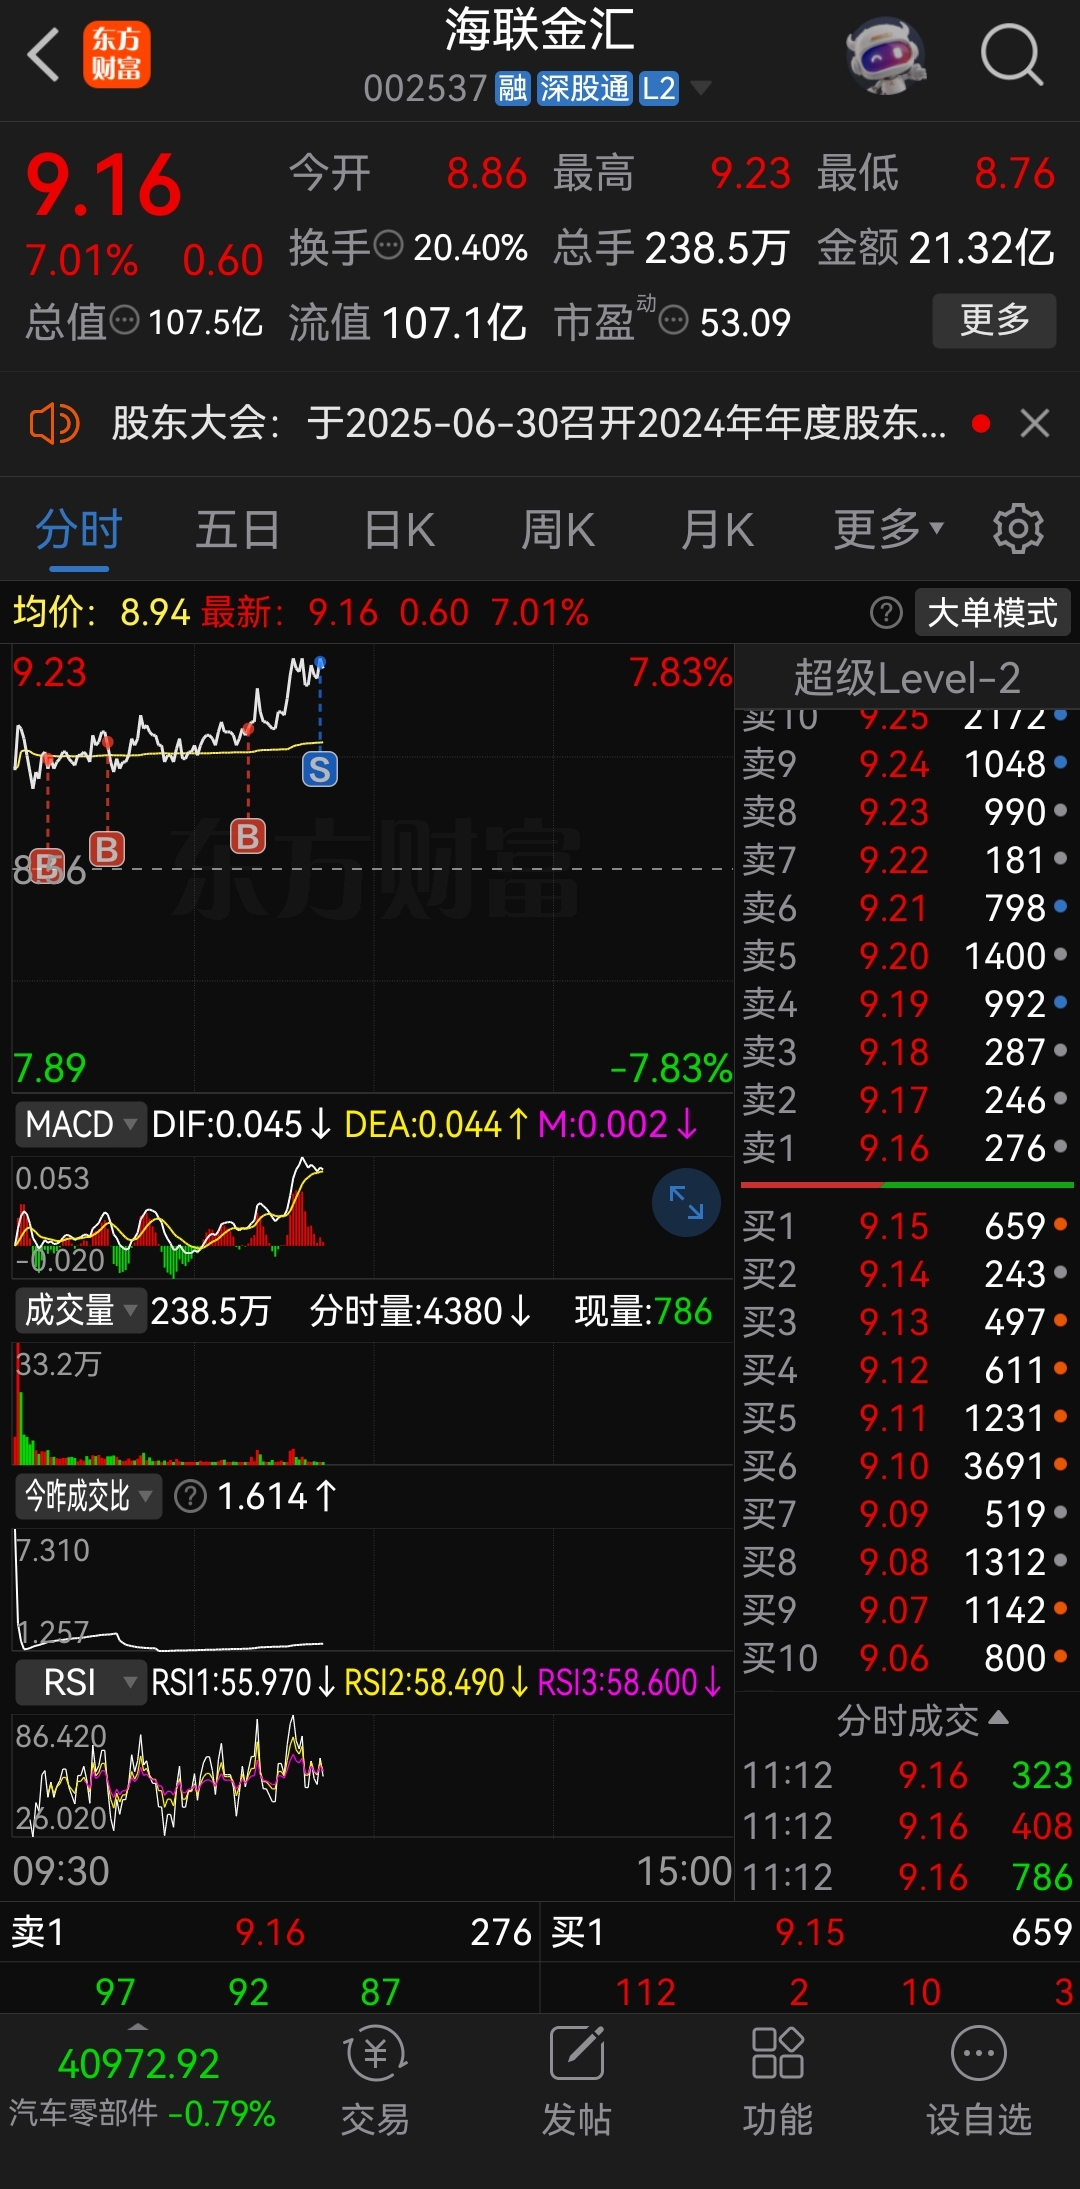This screenshot has width=1080, height=2189.
Task: Tap the 设自选 watchlist icon
Action: point(979,2080)
